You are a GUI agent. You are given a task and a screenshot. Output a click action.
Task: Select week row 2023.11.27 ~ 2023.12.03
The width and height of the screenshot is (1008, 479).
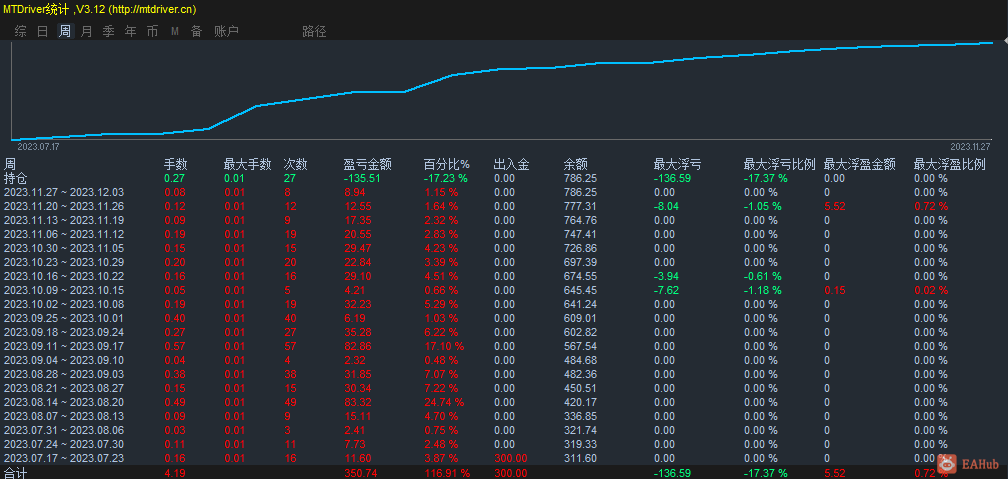64,192
